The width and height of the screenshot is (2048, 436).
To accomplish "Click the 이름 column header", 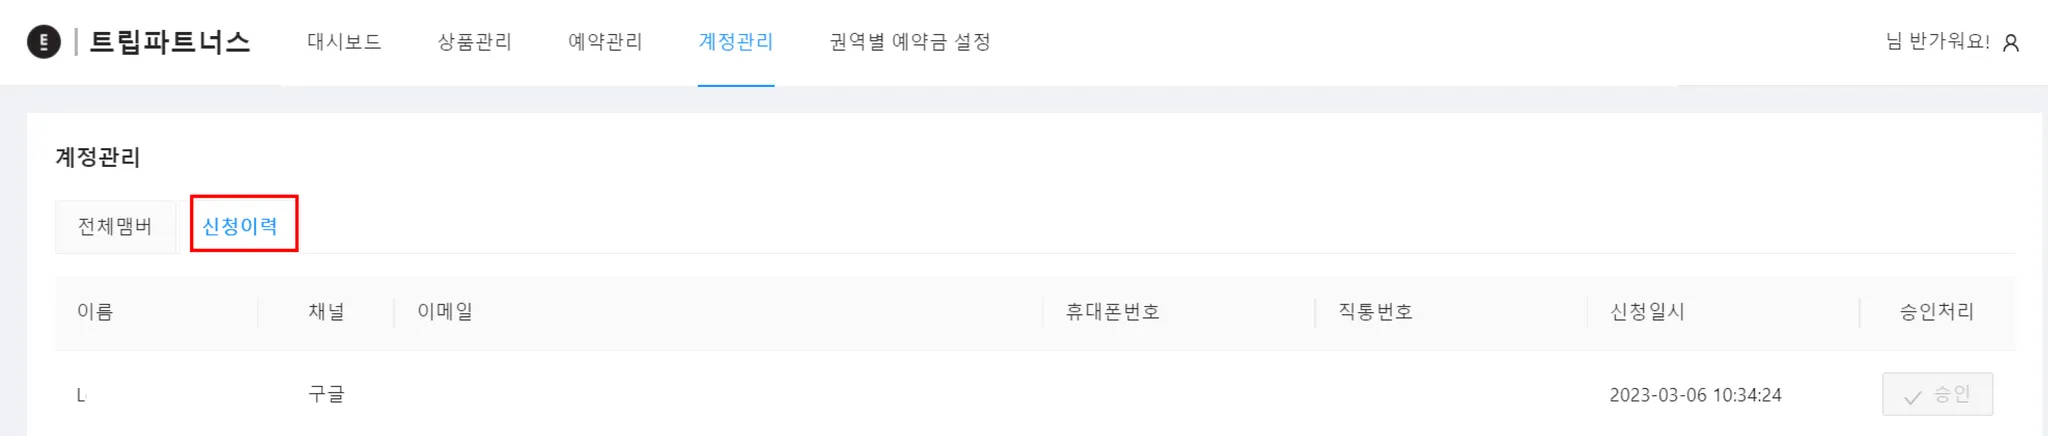I will point(95,312).
